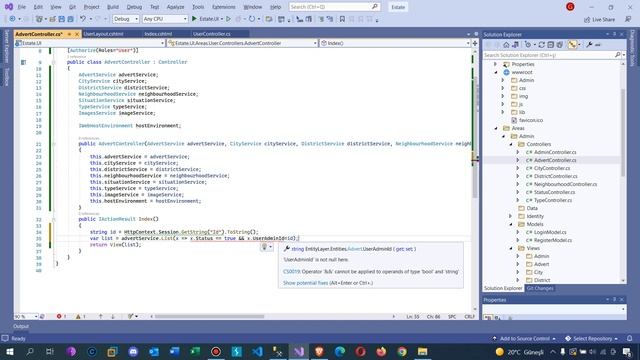Expand the css folder under wwwroot

pyautogui.click(x=503, y=88)
